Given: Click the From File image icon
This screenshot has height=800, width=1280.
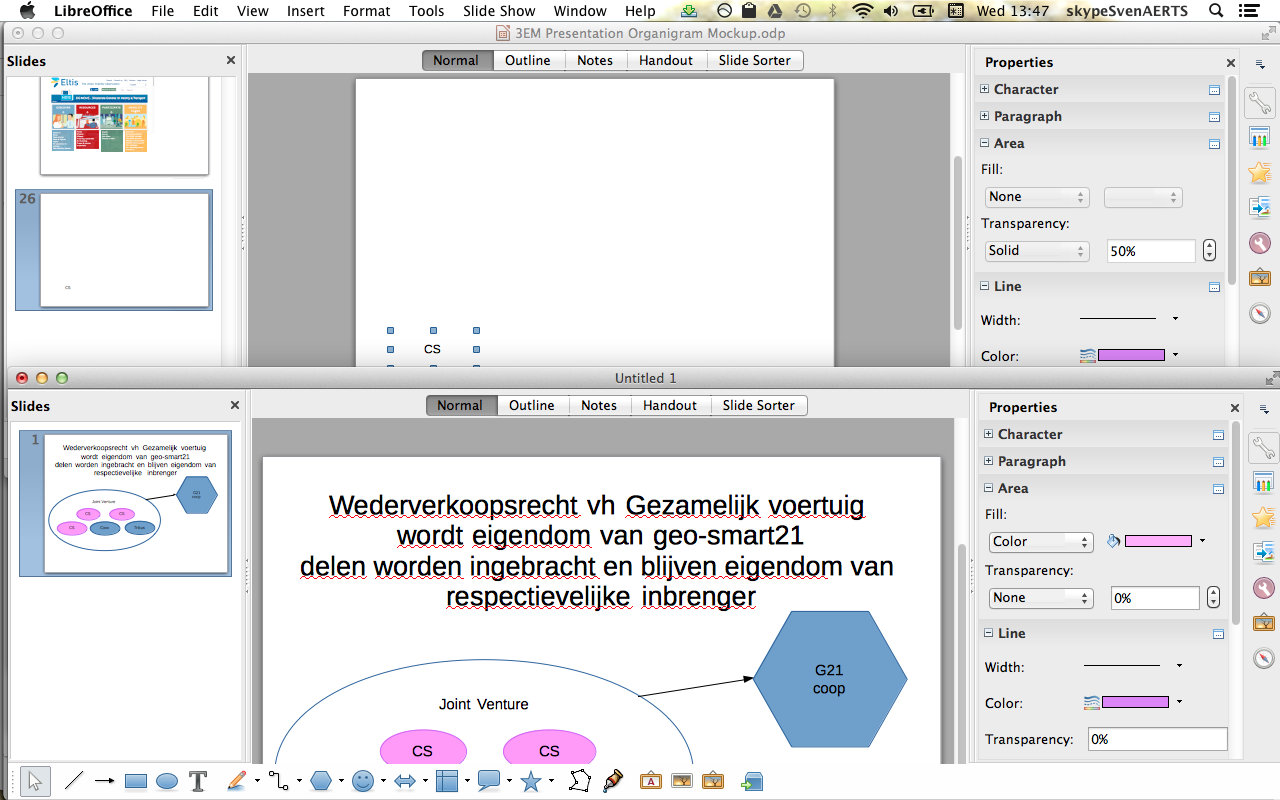Looking at the screenshot, I should (x=682, y=781).
